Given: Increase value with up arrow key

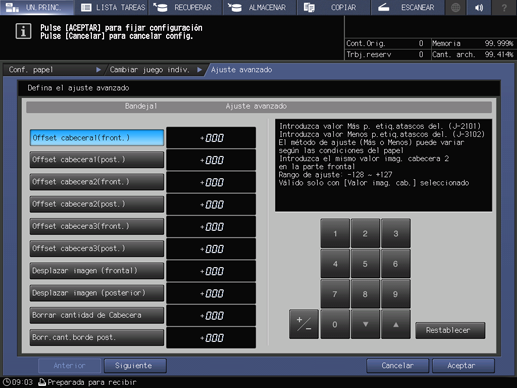Looking at the screenshot, I should 396,324.
